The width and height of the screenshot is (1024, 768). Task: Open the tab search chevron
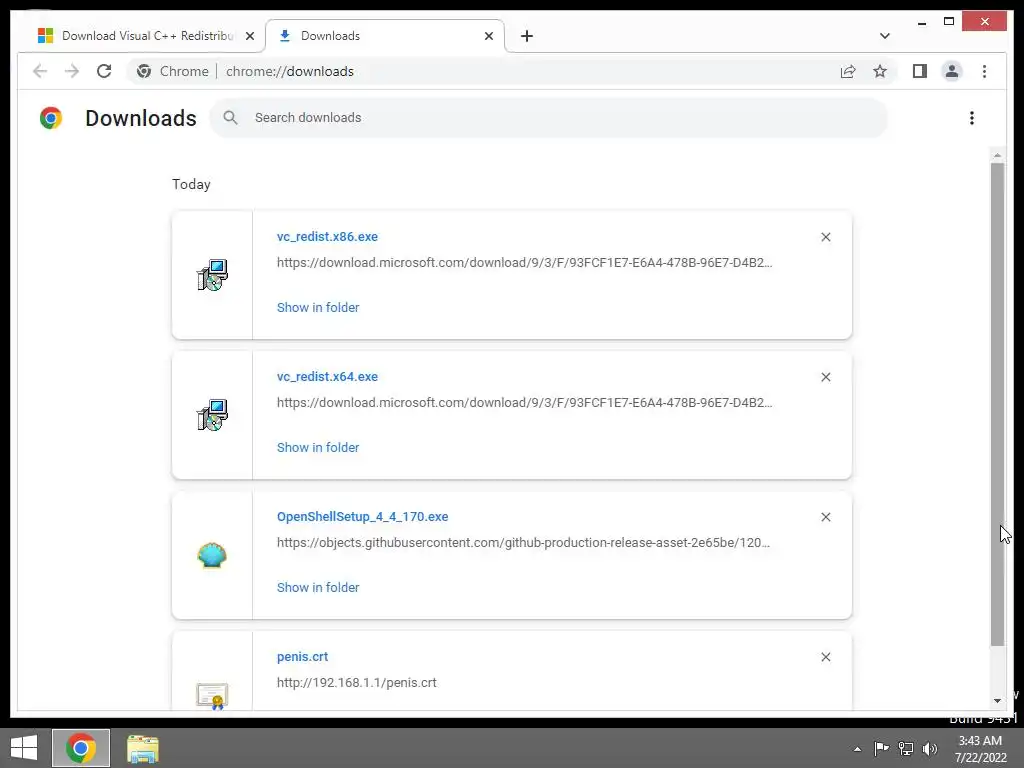884,36
